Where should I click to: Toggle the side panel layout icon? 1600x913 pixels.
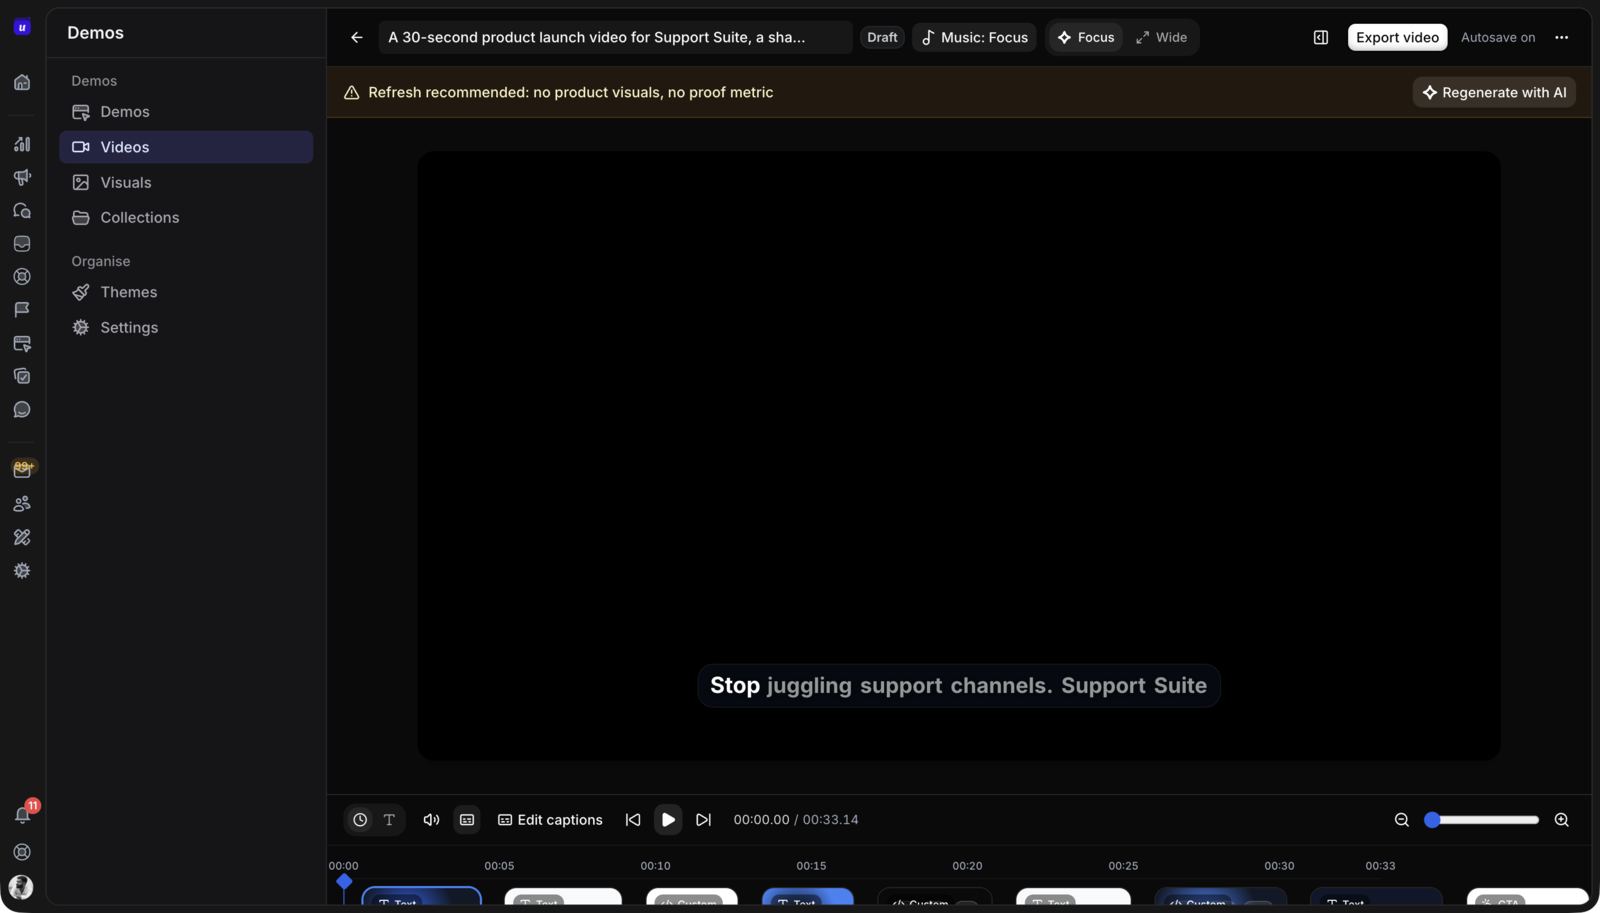pyautogui.click(x=1321, y=37)
